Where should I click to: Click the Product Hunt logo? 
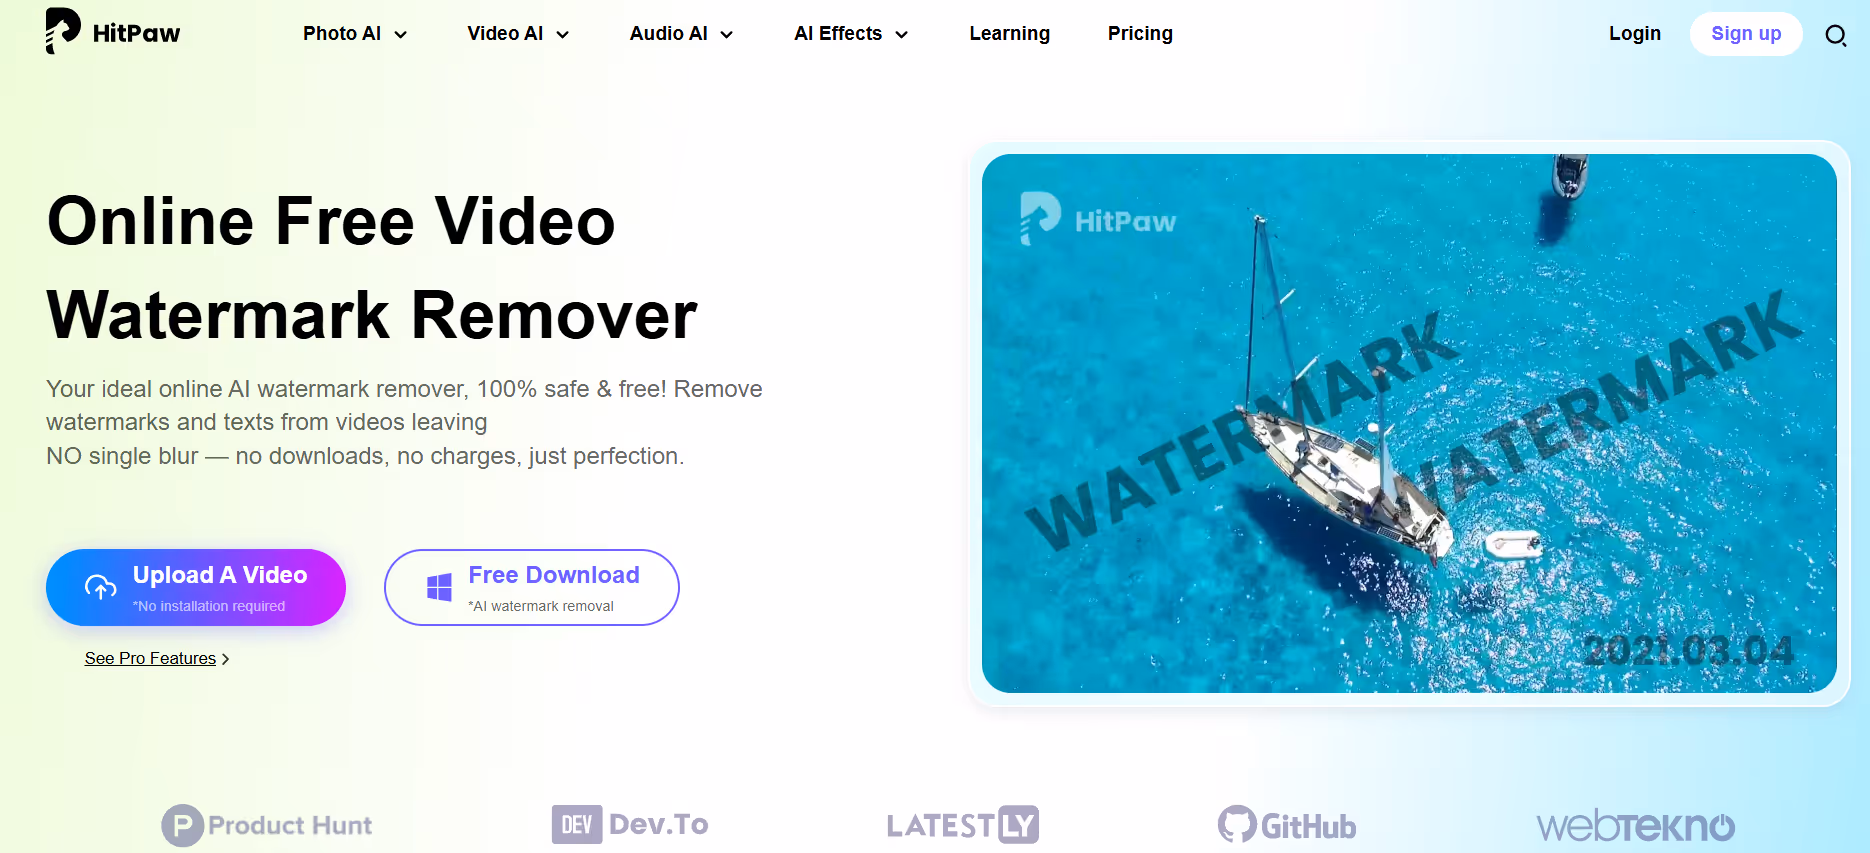point(267,825)
